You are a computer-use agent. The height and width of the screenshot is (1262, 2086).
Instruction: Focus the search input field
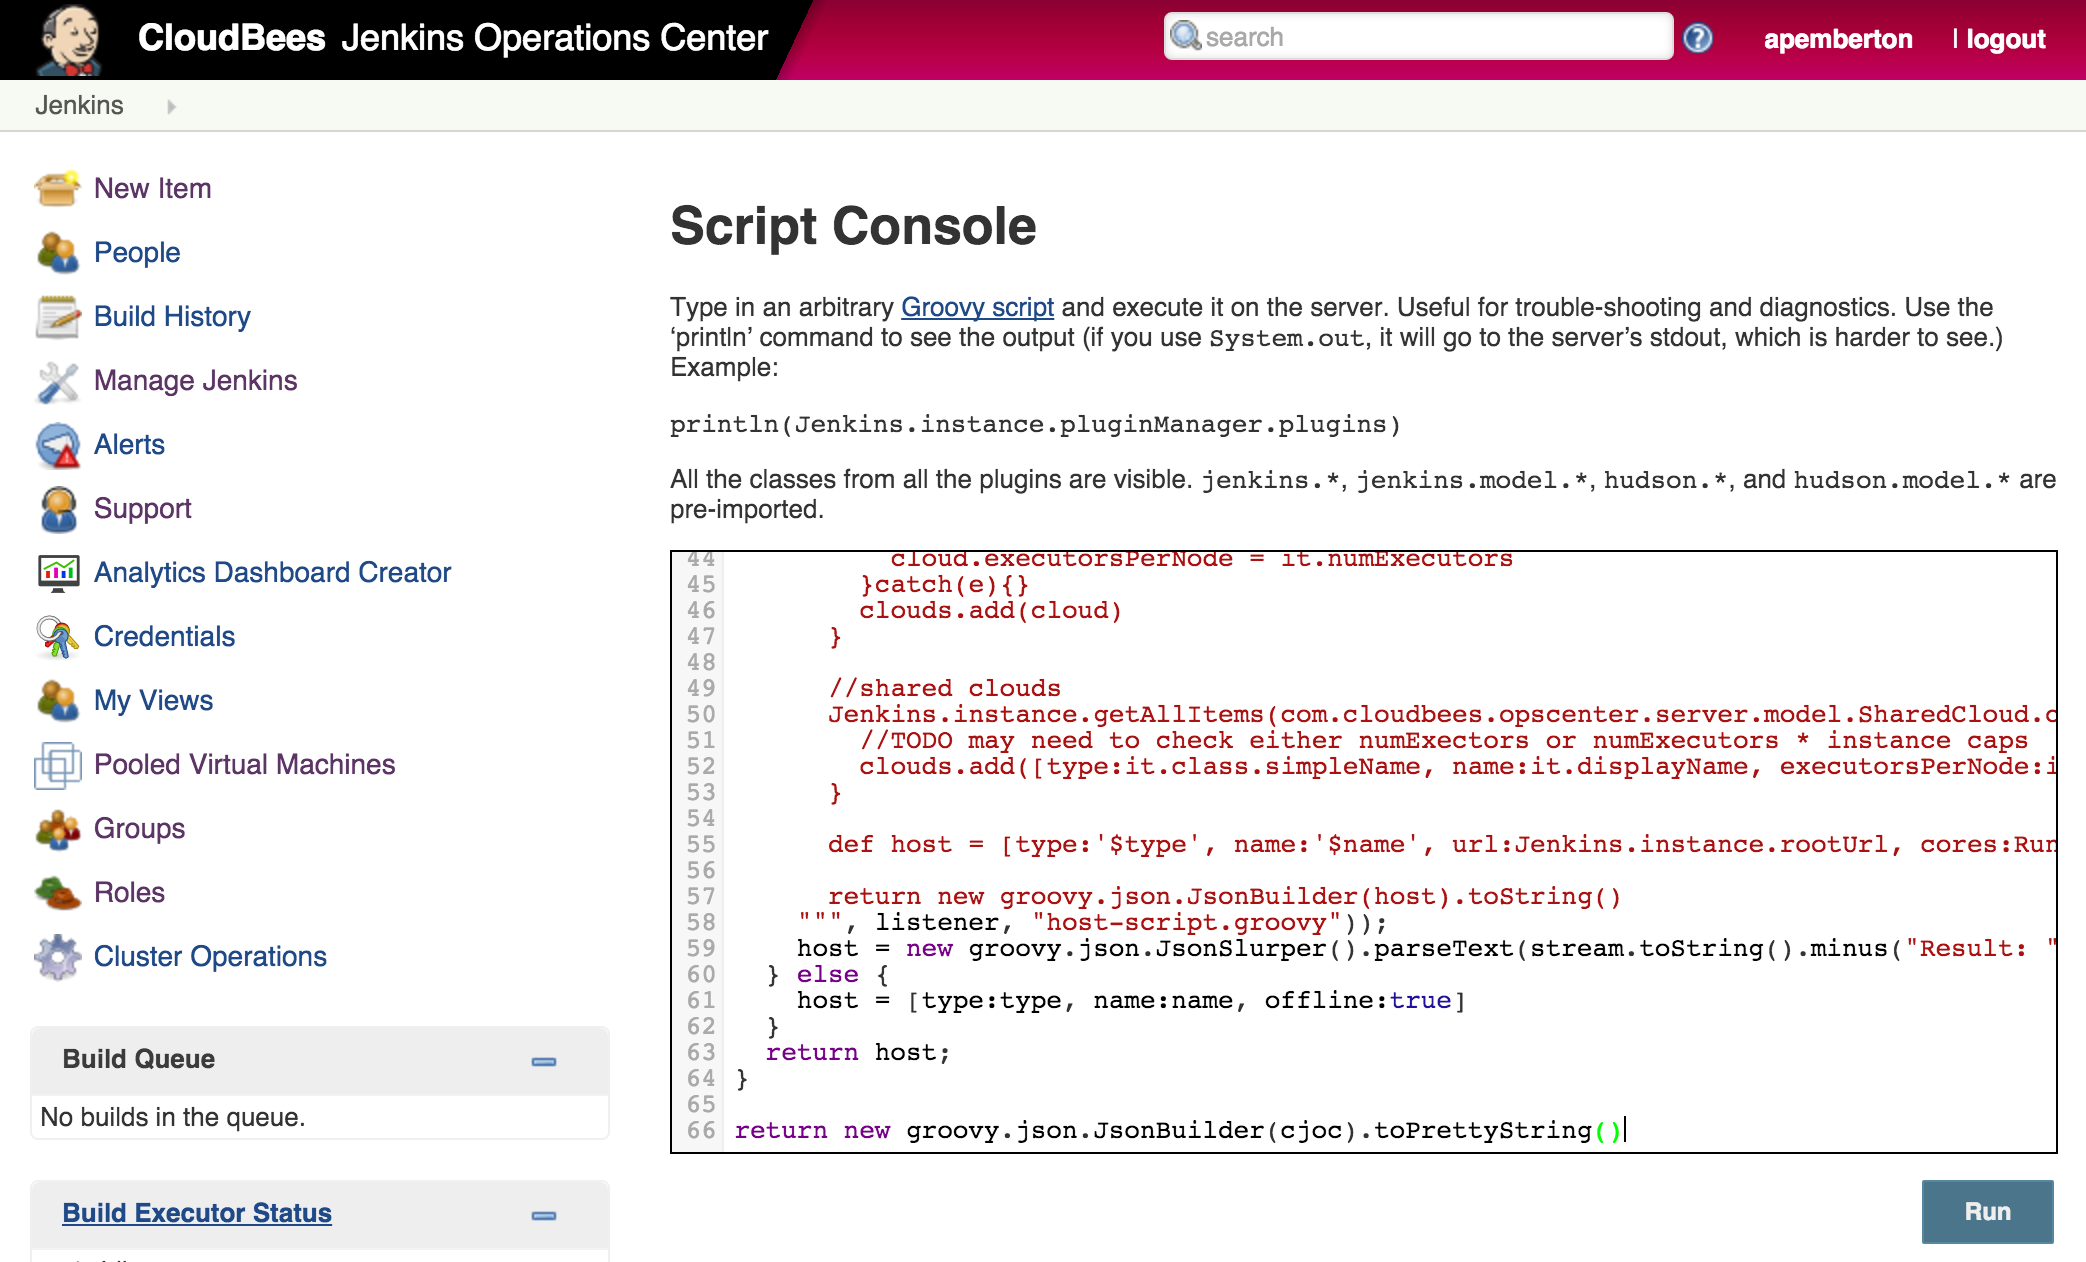coord(1430,37)
